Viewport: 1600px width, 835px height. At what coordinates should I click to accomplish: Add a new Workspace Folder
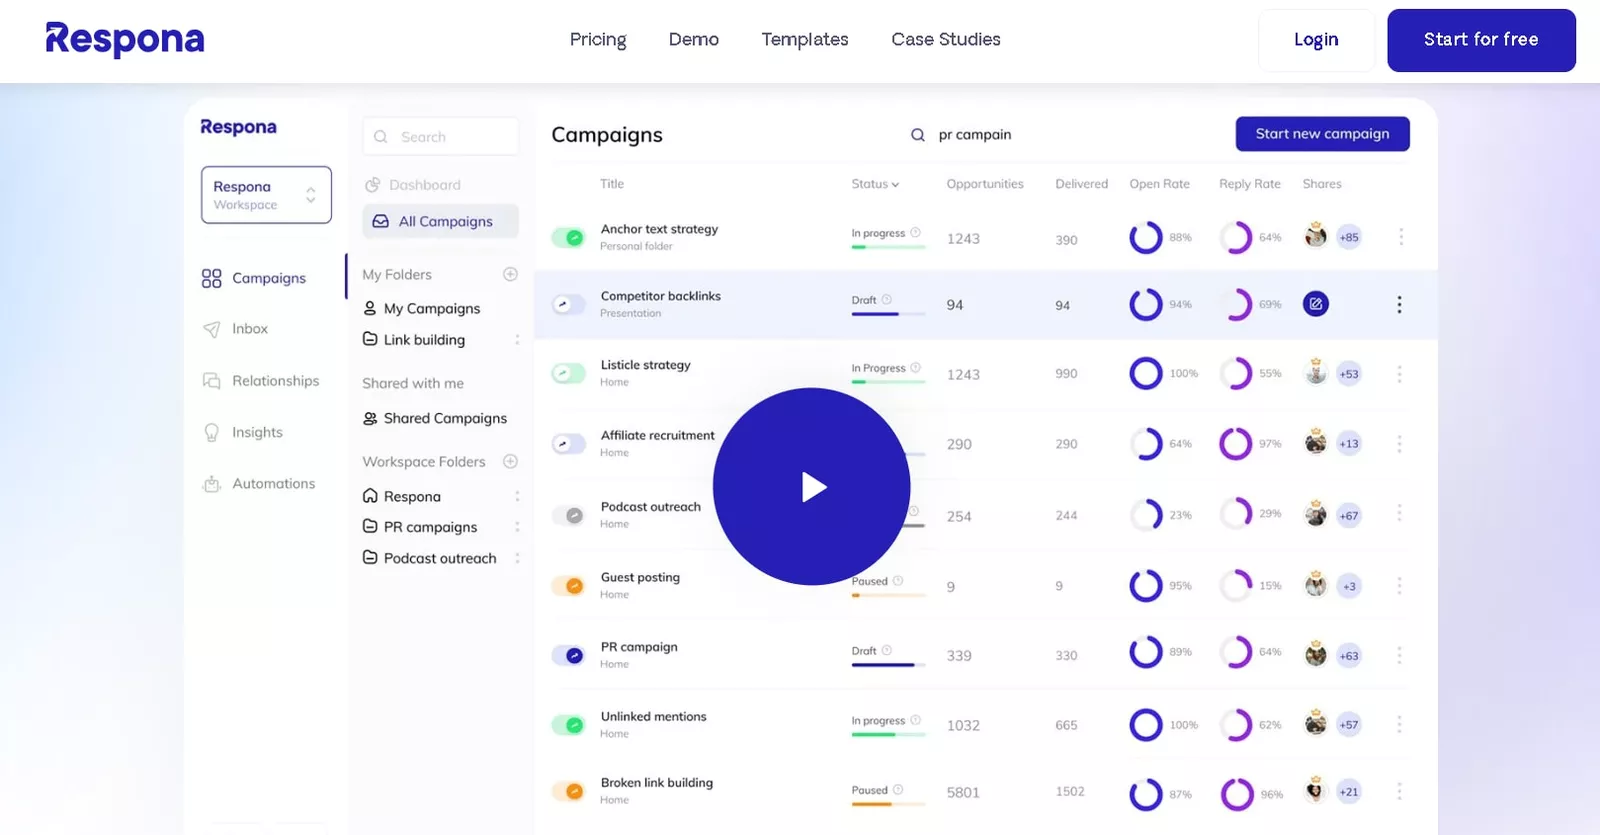point(510,461)
